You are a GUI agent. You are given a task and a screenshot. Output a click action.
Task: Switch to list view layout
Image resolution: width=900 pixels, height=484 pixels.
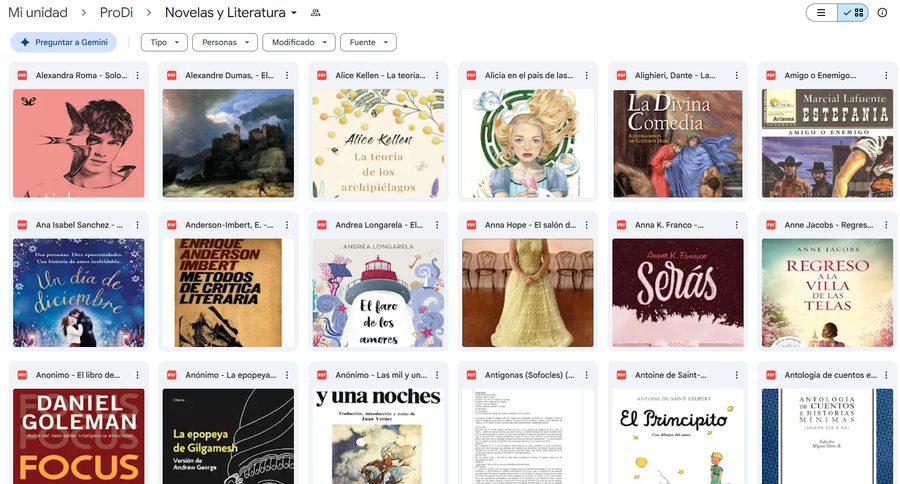(821, 13)
